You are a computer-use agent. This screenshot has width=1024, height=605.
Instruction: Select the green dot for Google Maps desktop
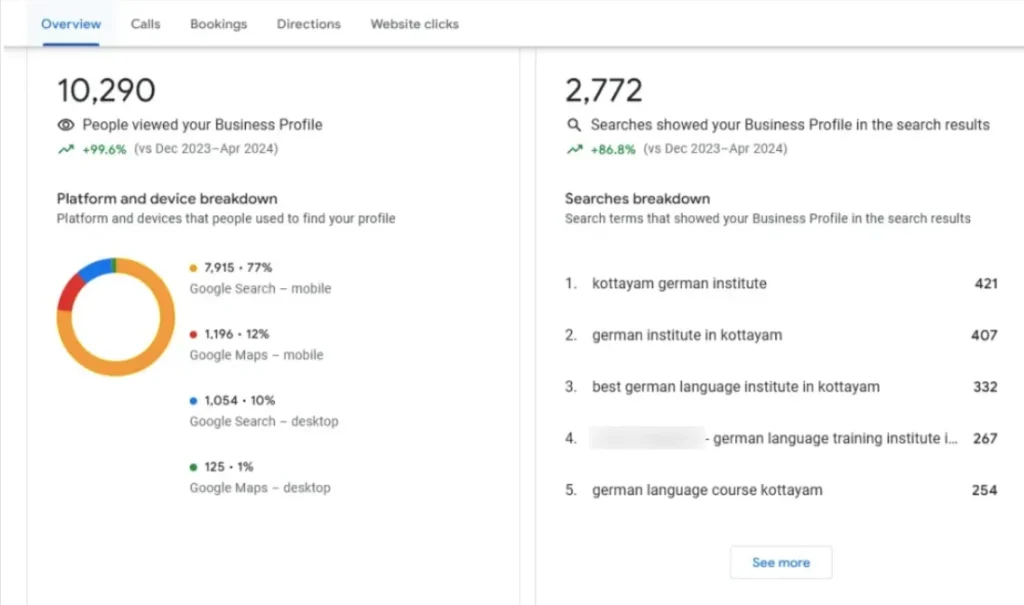[195, 466]
